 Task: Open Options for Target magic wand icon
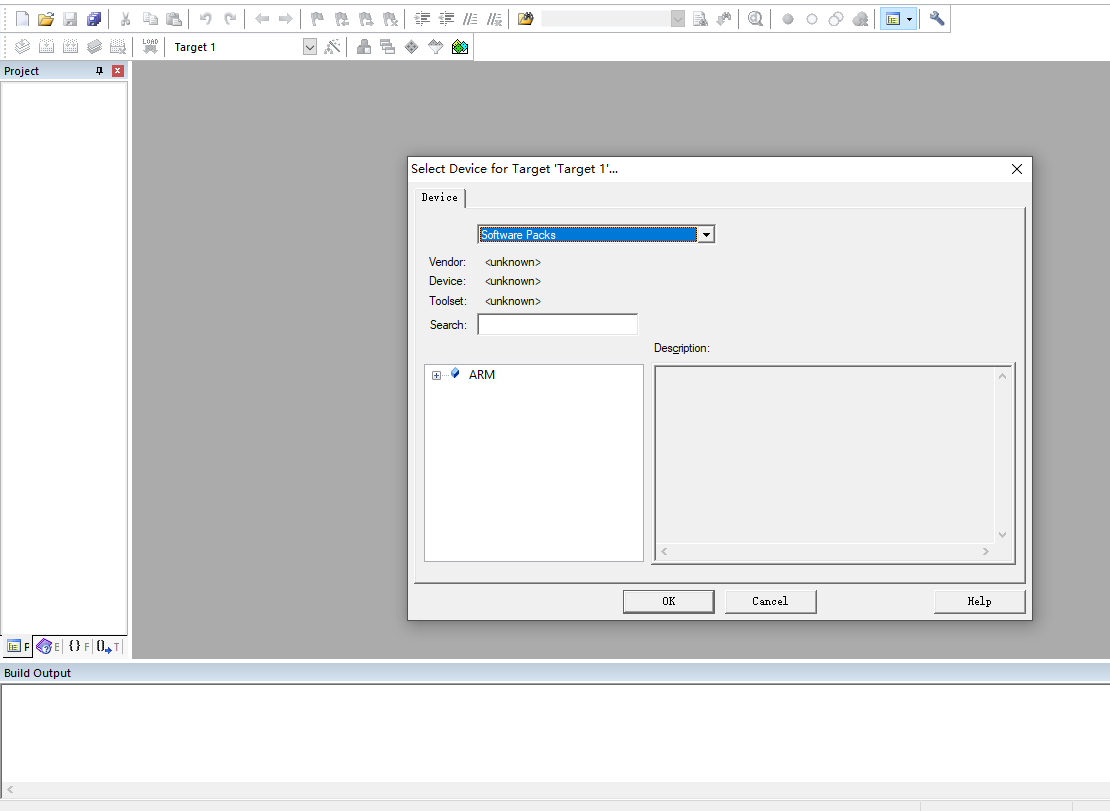pyautogui.click(x=332, y=47)
